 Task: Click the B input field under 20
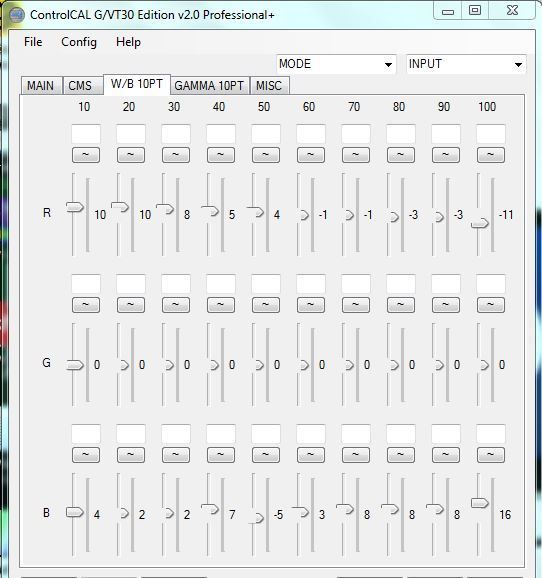131,434
